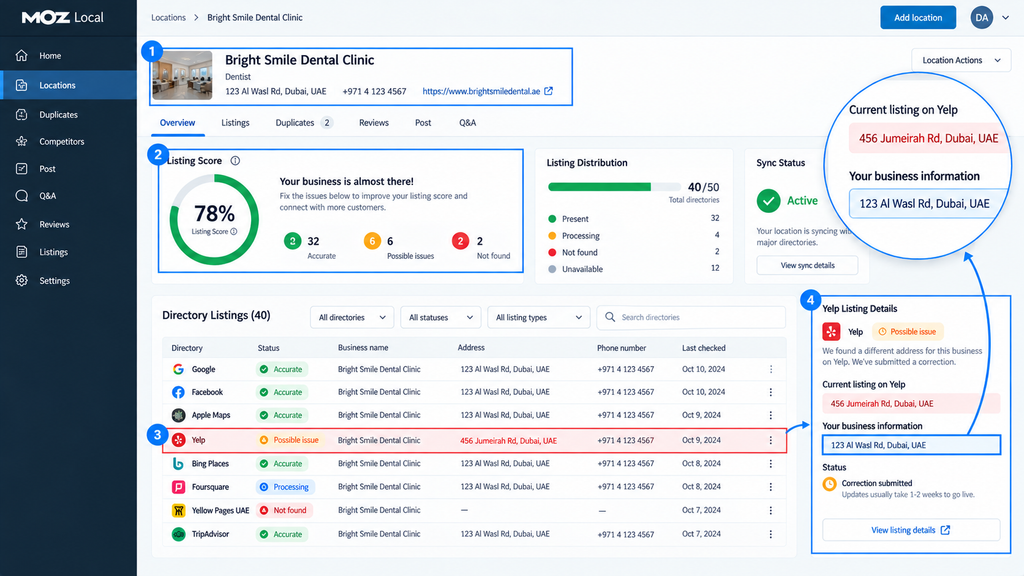Open the brightsmiledental.ae website link
The height and width of the screenshot is (576, 1024).
[481, 91]
